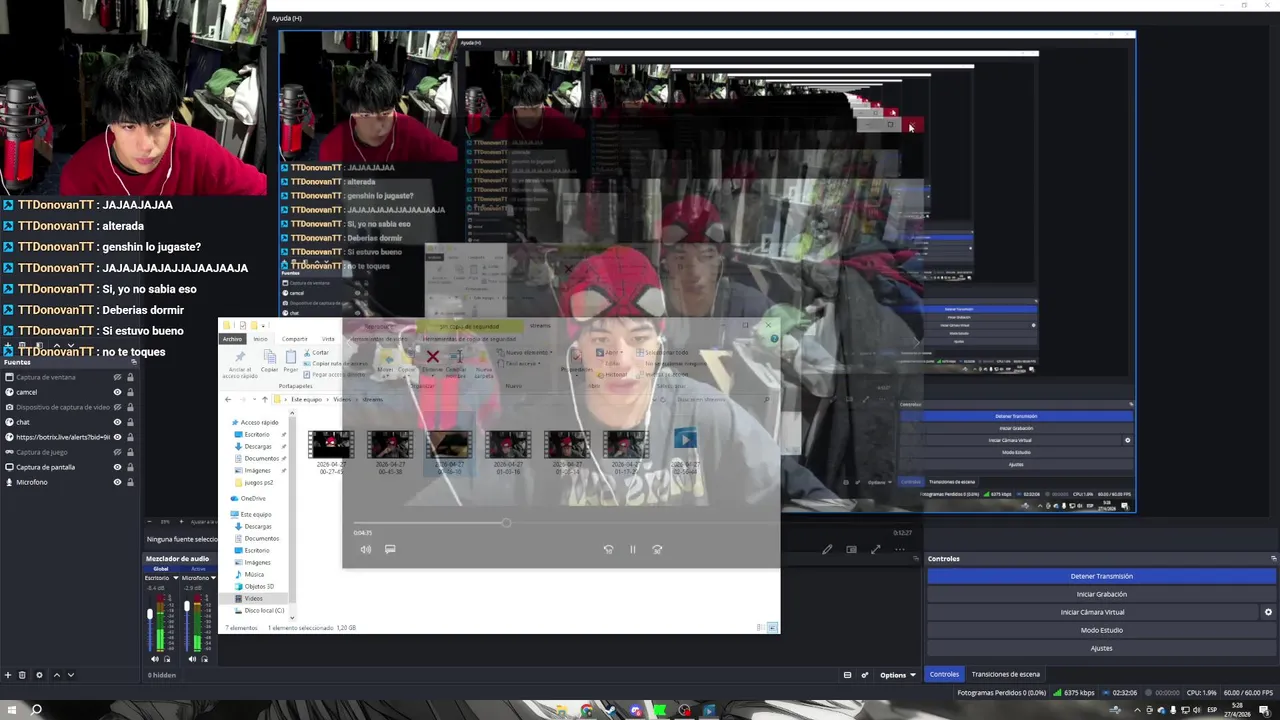Hide the Microfono source
The image size is (1280, 720).
[117, 482]
